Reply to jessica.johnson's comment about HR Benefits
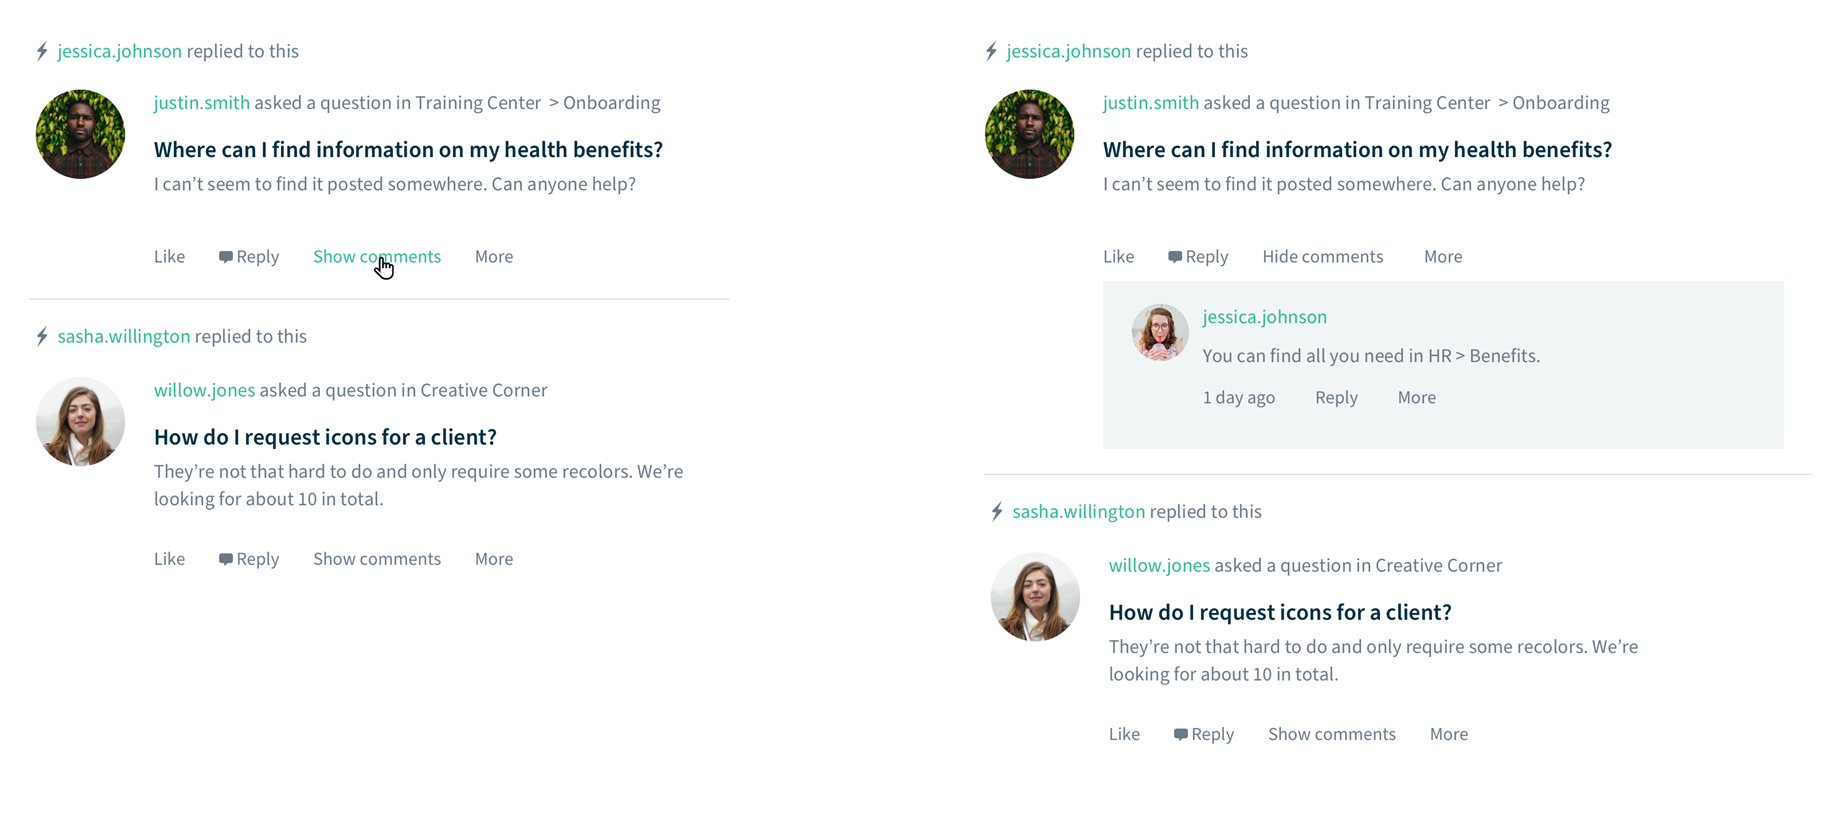 point(1336,397)
